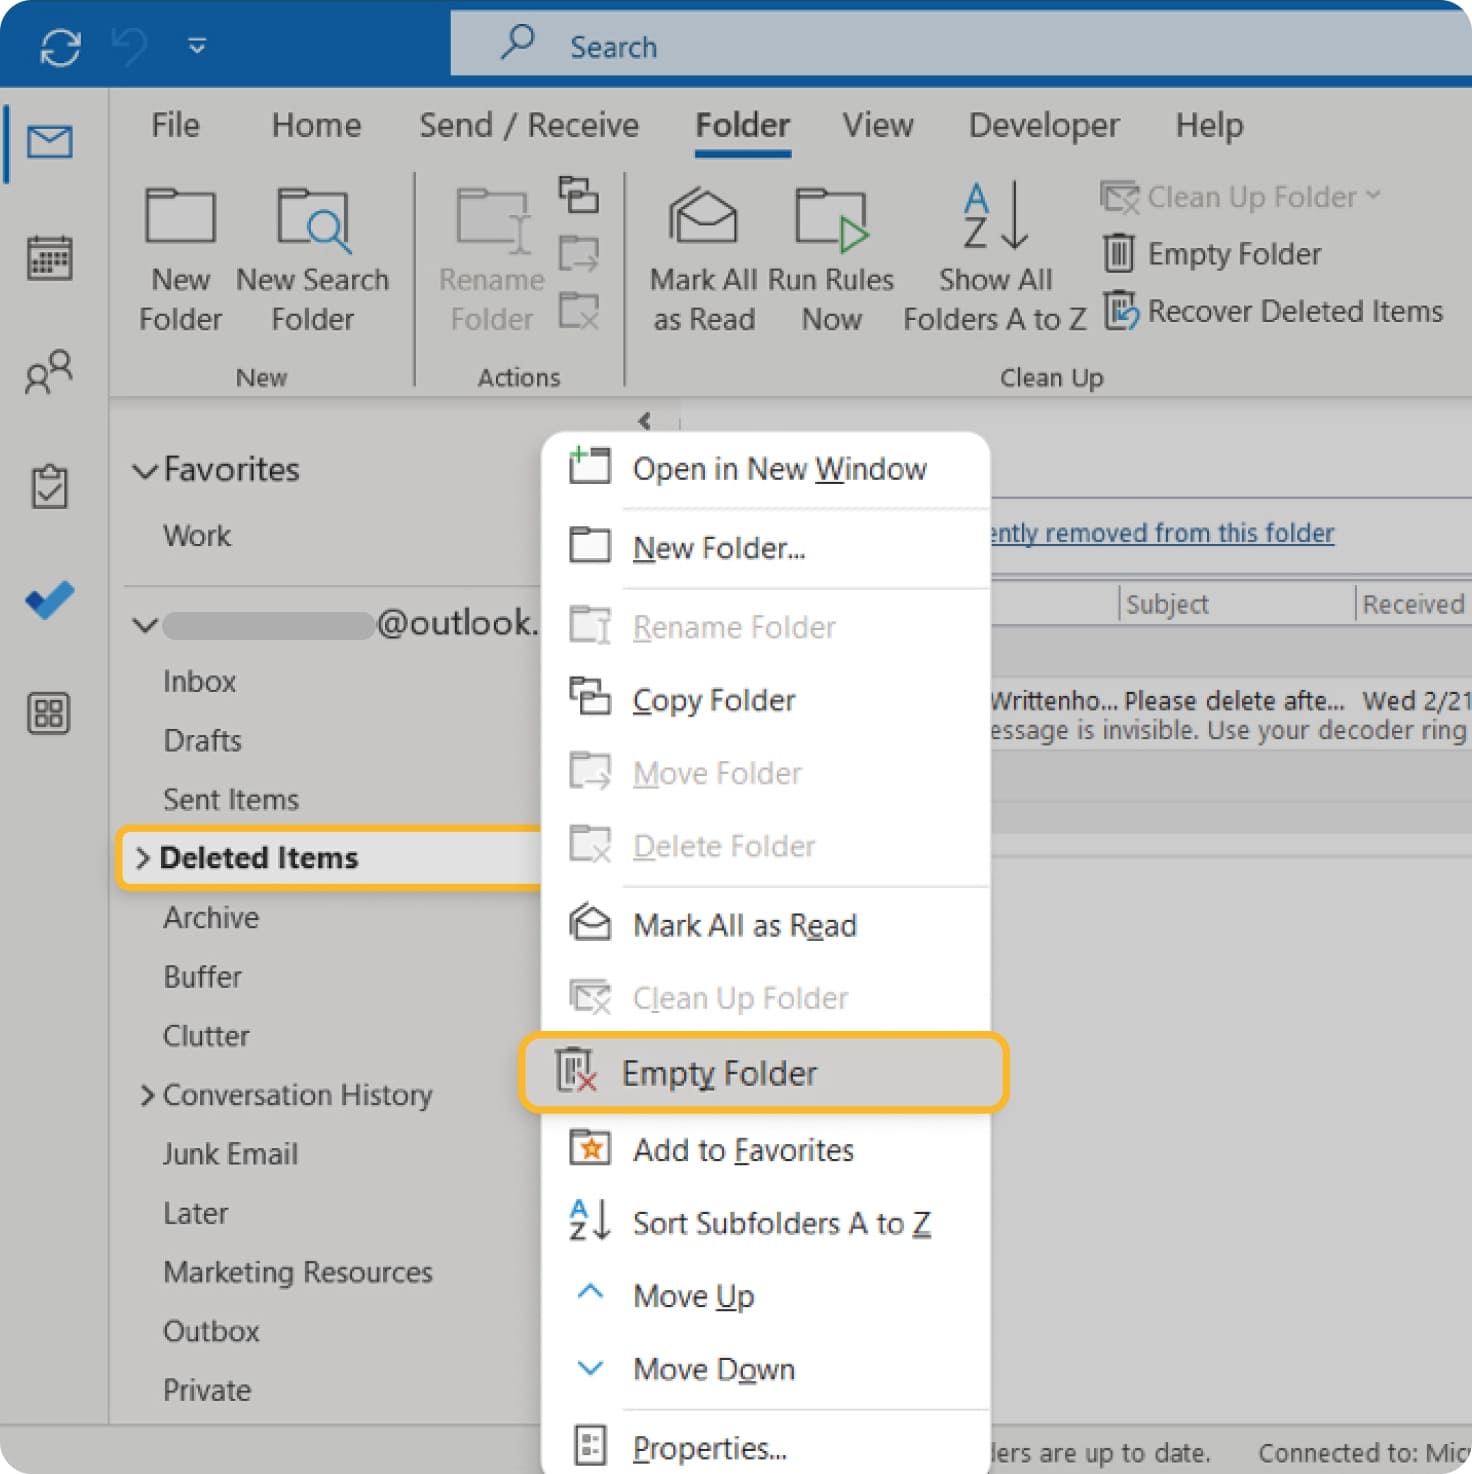Click the Send/Receive sync icon
The height and width of the screenshot is (1474, 1472).
[x=60, y=47]
